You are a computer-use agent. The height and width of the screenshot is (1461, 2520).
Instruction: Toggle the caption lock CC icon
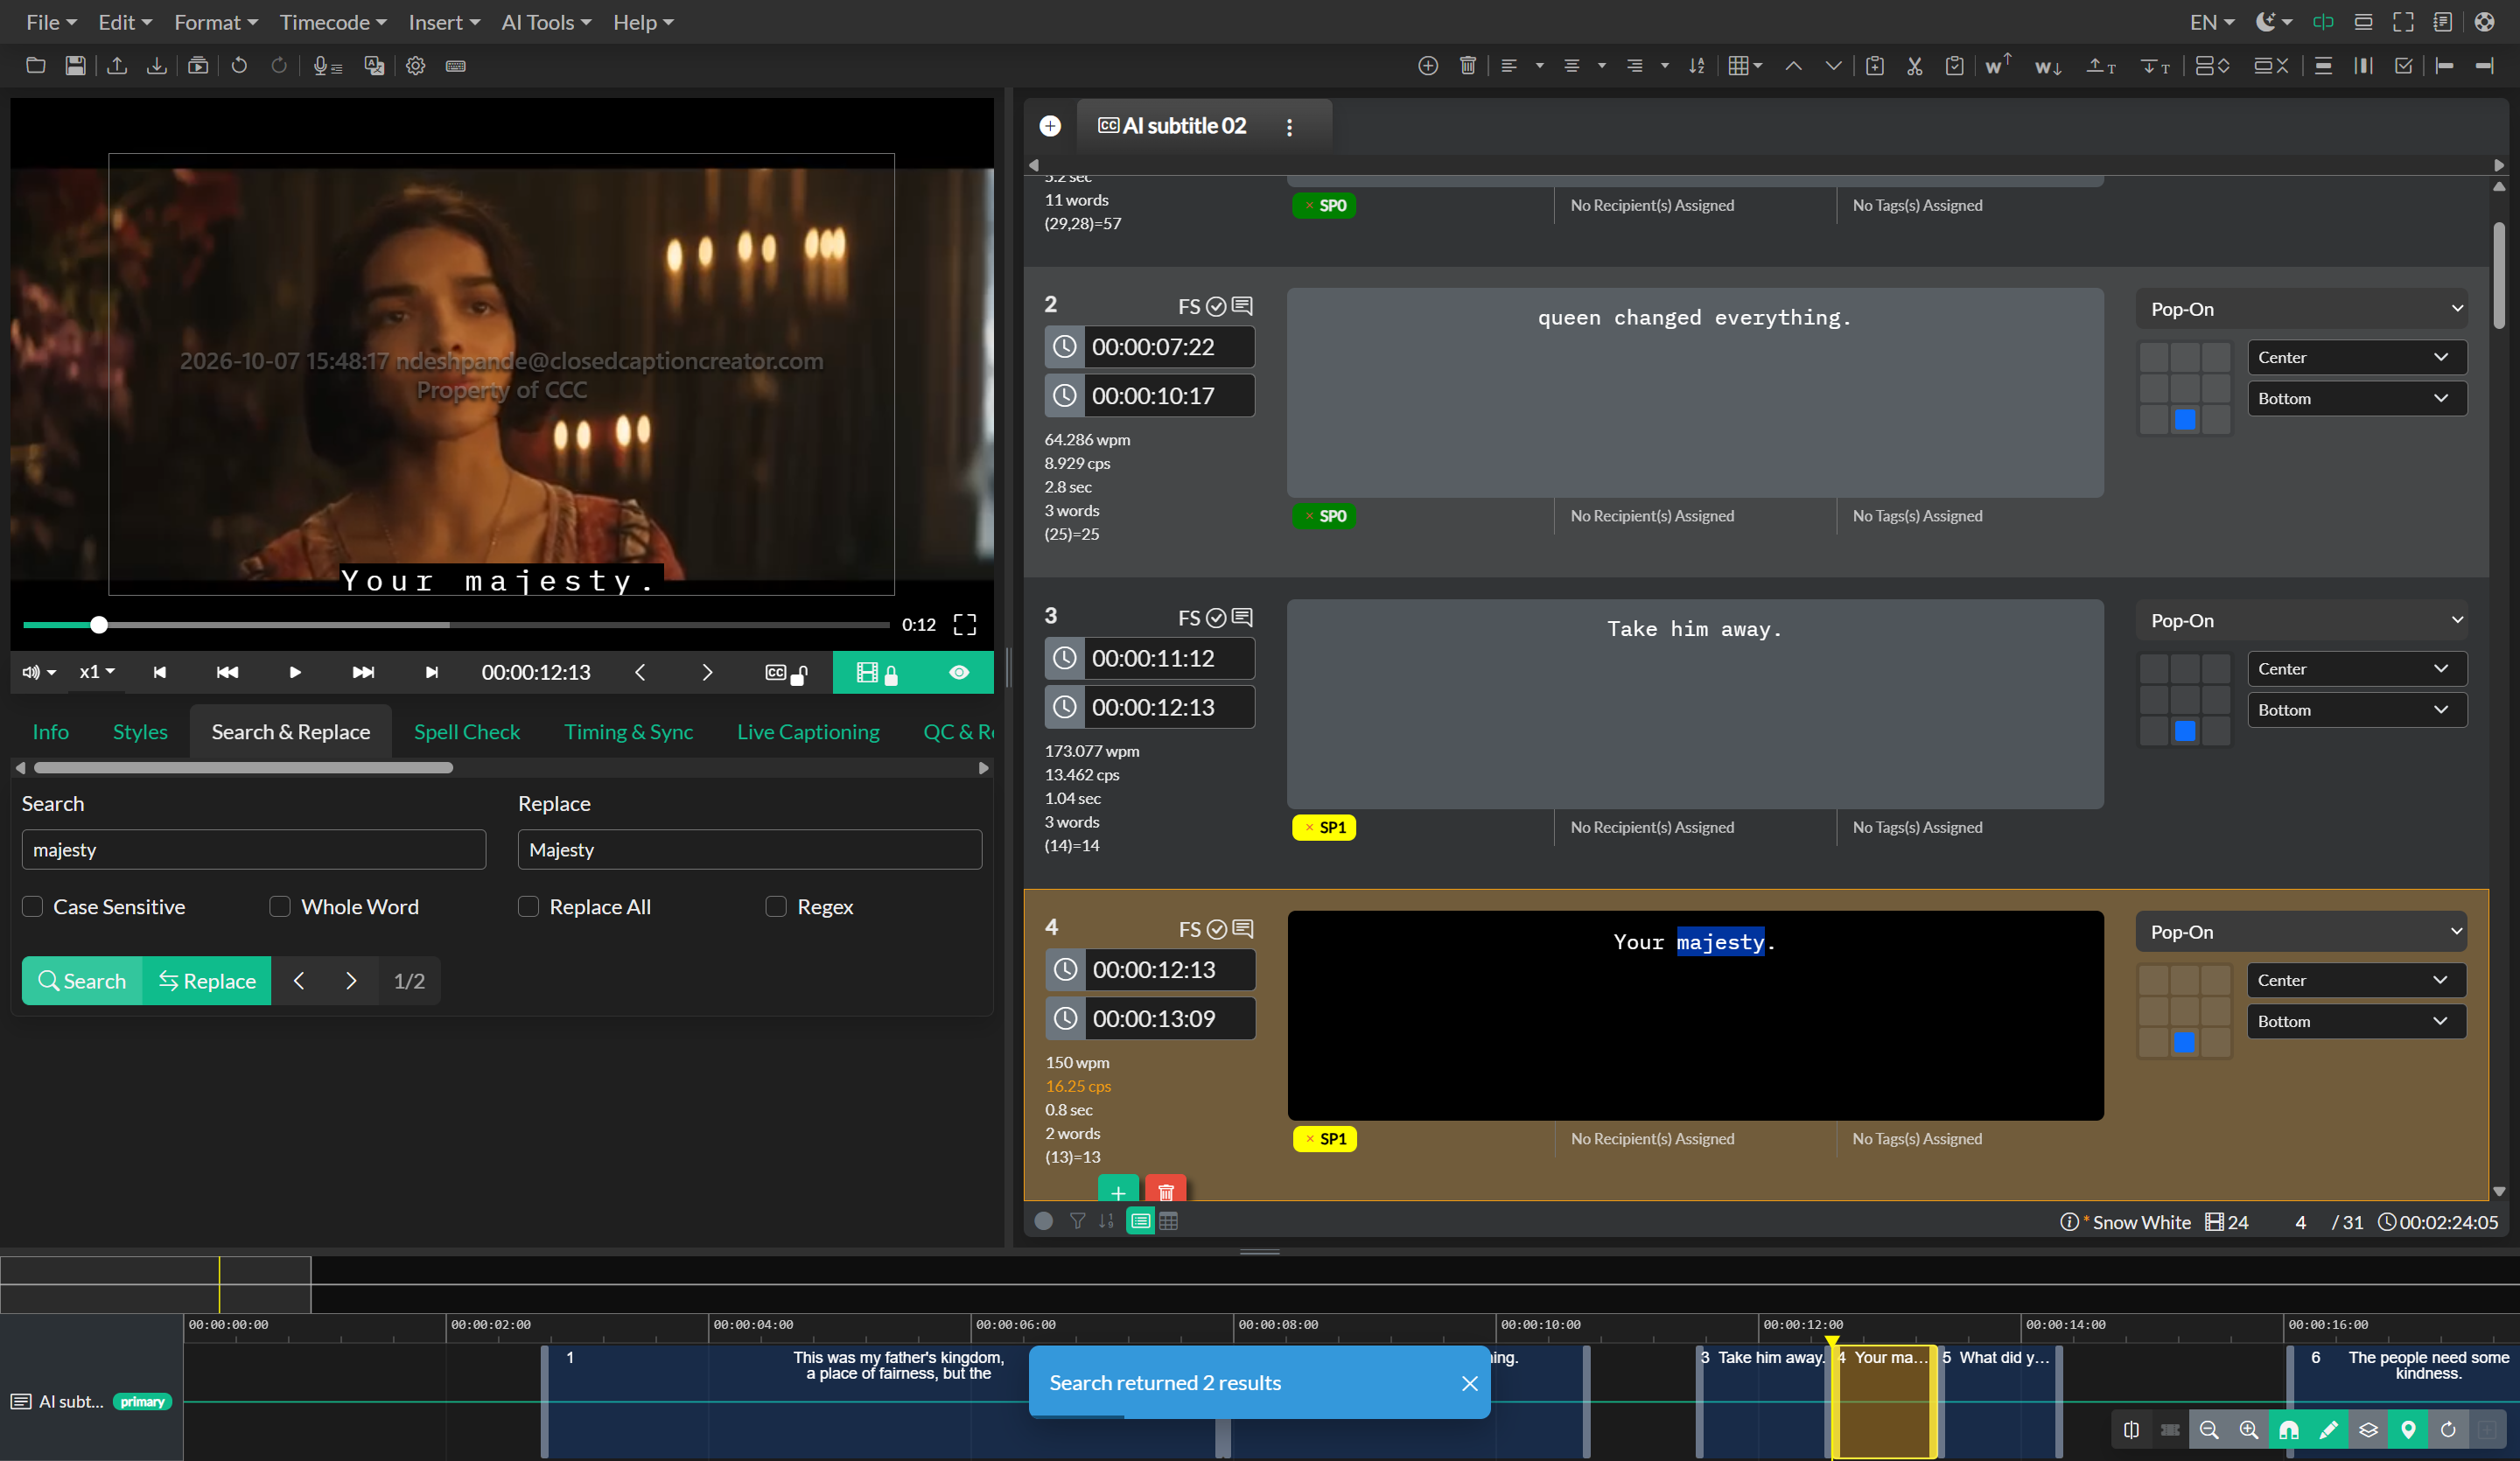click(x=786, y=673)
